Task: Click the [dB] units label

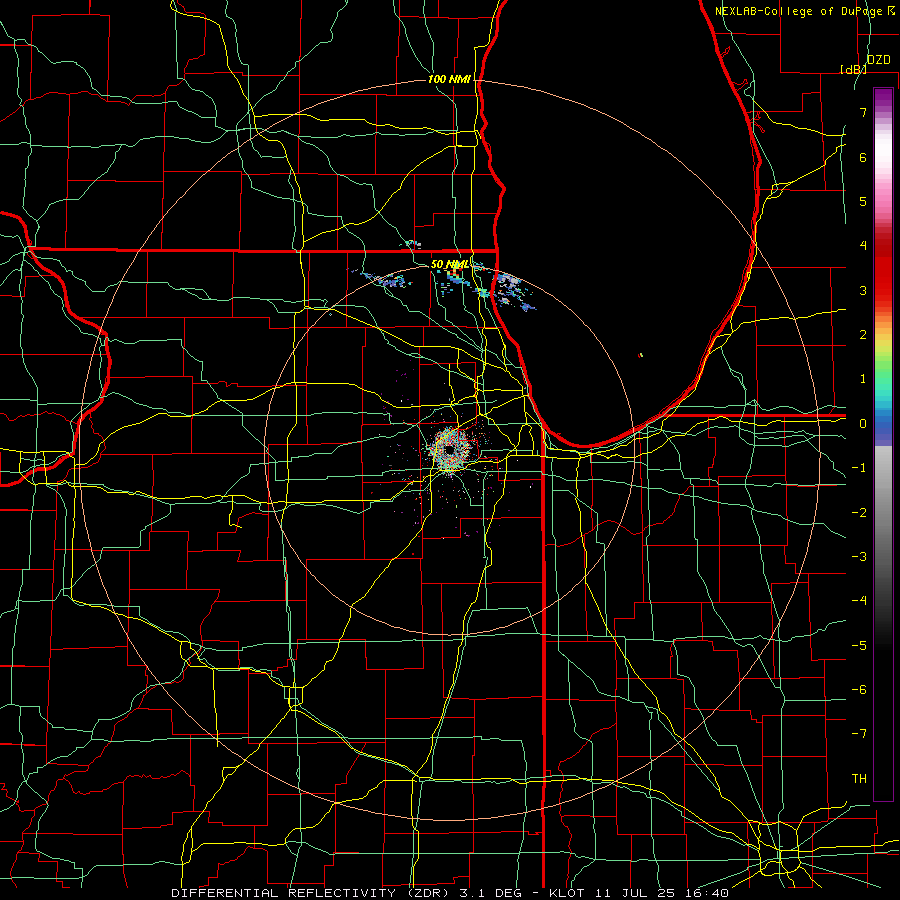Action: (x=854, y=69)
